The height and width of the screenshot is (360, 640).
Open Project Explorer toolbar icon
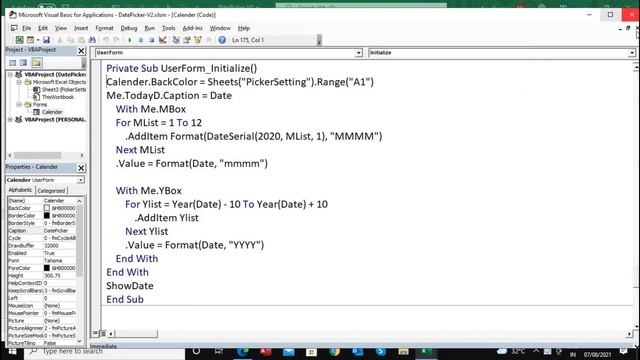coord(176,40)
